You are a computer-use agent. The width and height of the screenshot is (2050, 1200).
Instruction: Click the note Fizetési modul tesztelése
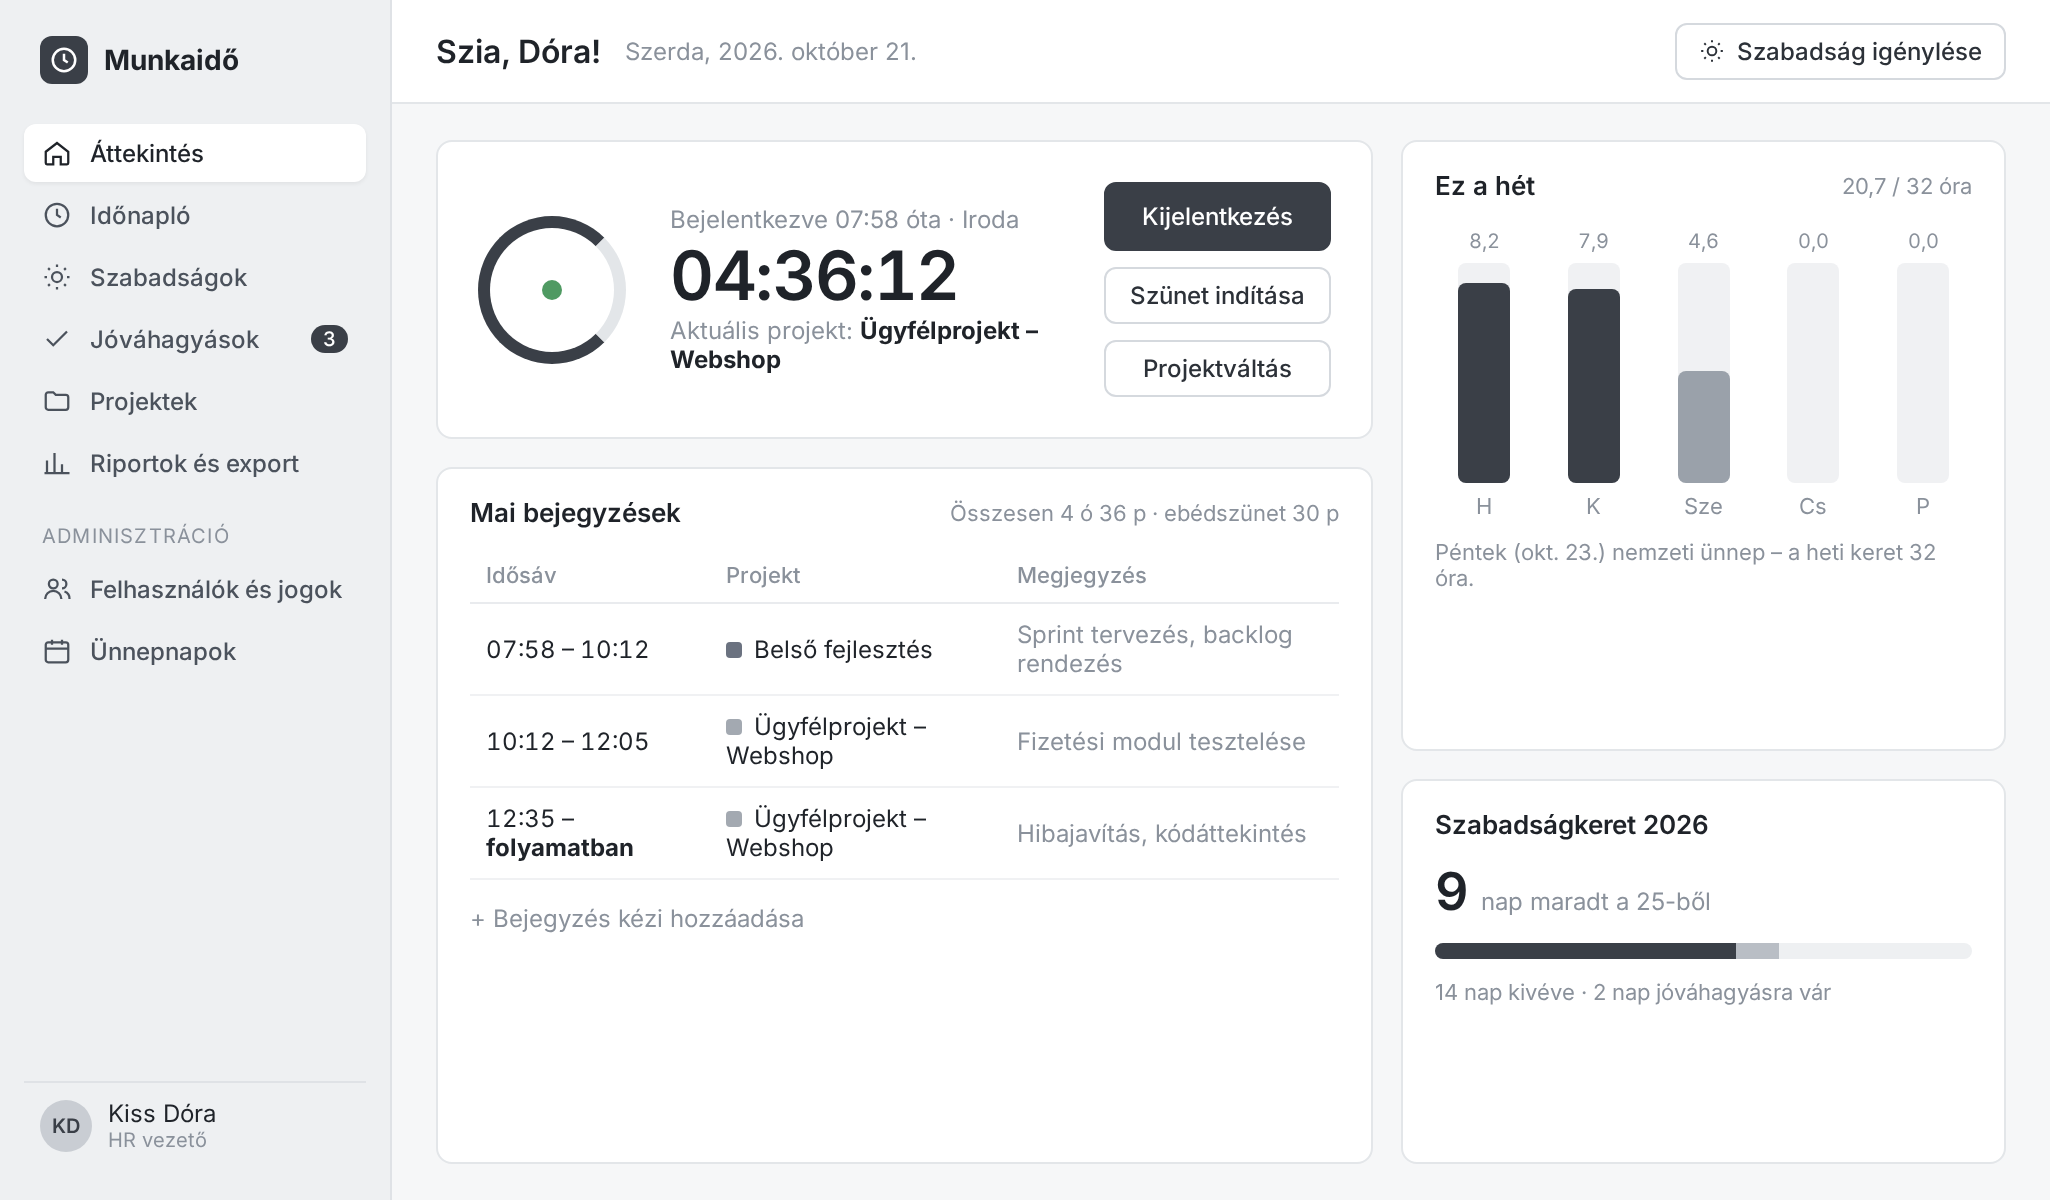[1161, 742]
